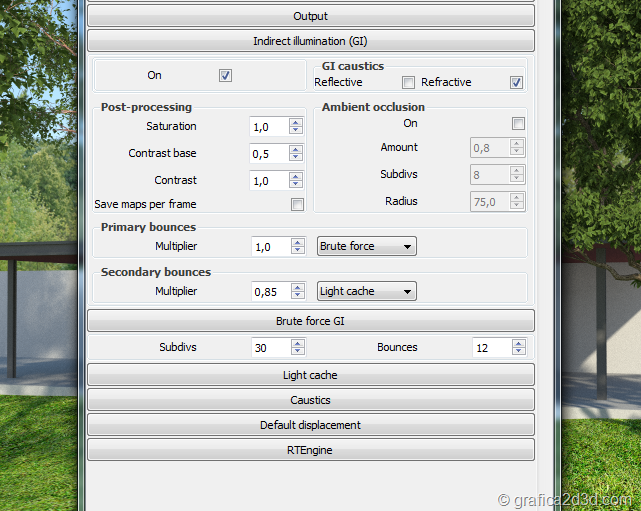The width and height of the screenshot is (641, 511).
Task: Adjust the Bounces spinner arrows
Action: [518, 348]
